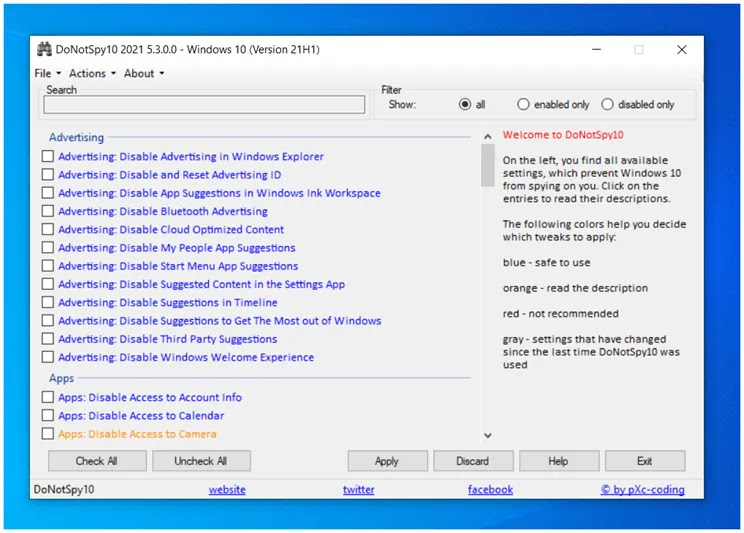The width and height of the screenshot is (744, 533).
Task: Click the About menu dropdown arrow
Action: [x=162, y=74]
